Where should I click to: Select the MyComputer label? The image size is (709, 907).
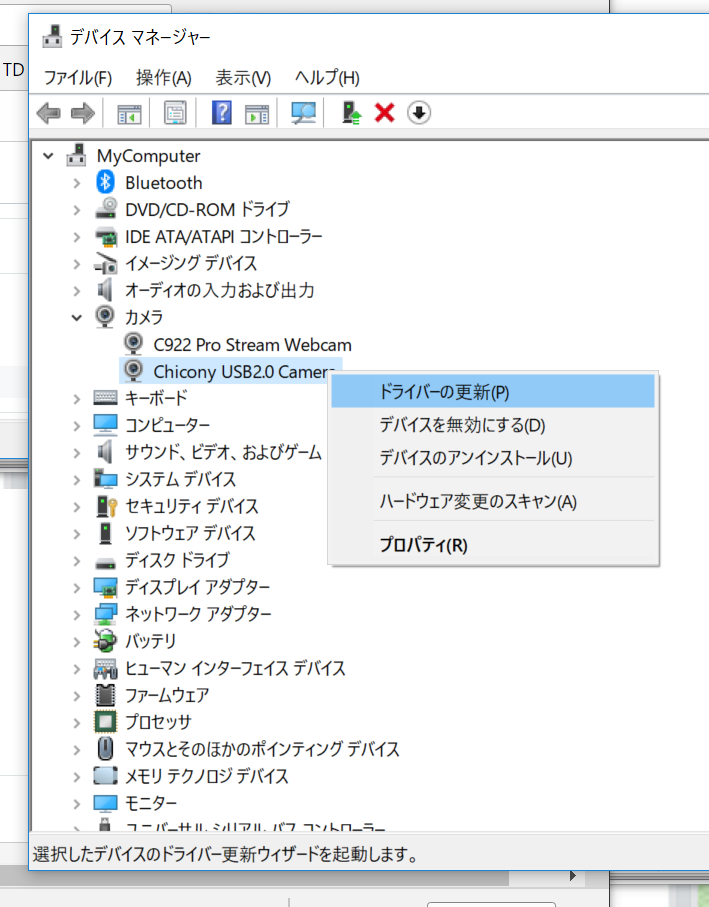[x=148, y=156]
